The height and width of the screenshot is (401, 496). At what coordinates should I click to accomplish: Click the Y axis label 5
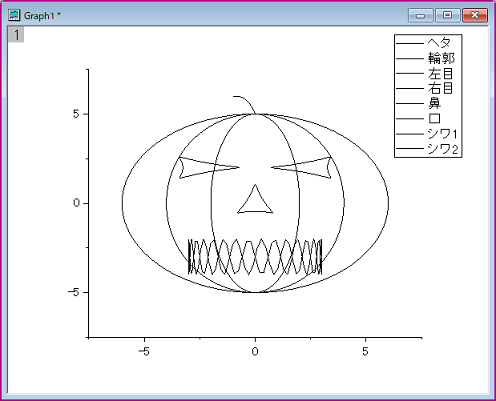[x=76, y=114]
